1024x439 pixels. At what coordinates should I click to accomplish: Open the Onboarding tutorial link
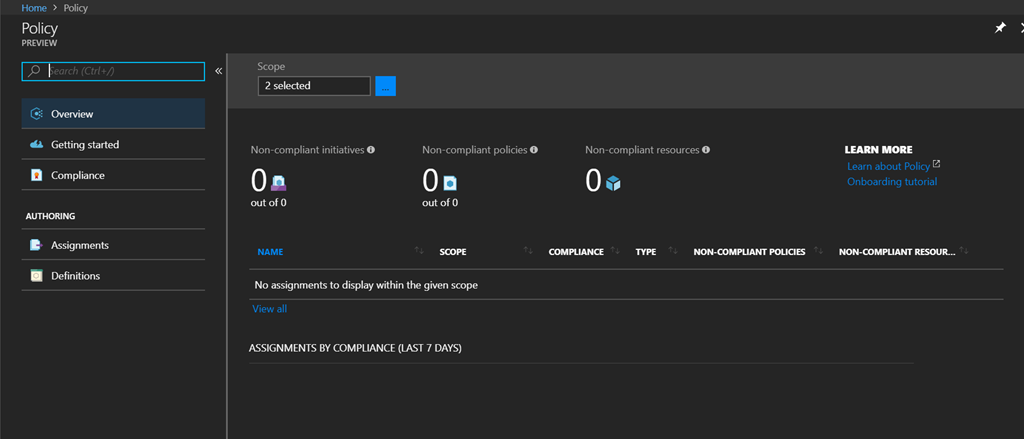click(891, 182)
